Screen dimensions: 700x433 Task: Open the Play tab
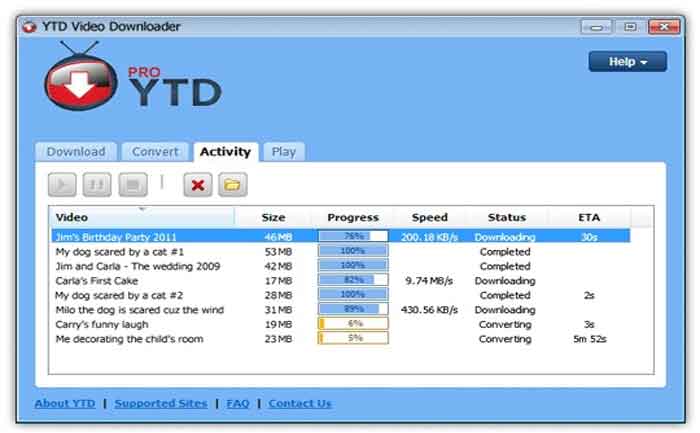[284, 152]
